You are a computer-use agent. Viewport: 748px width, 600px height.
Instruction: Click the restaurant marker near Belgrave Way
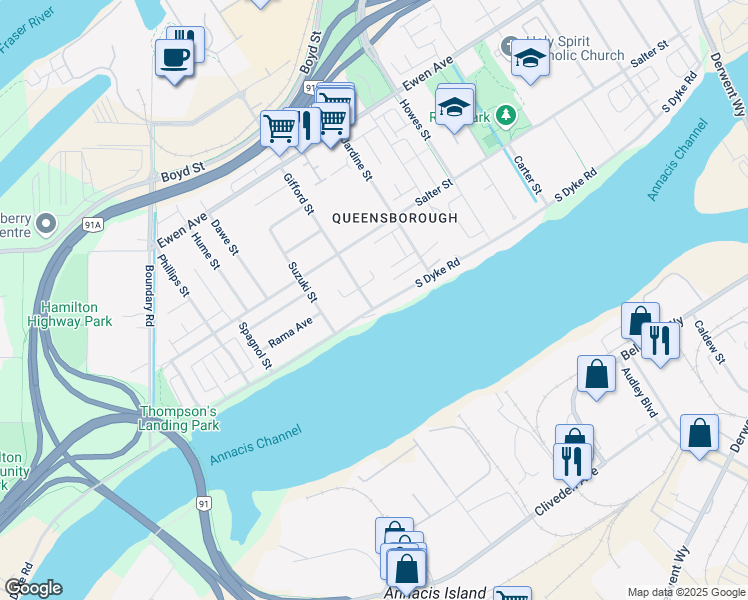pyautogui.click(x=660, y=344)
